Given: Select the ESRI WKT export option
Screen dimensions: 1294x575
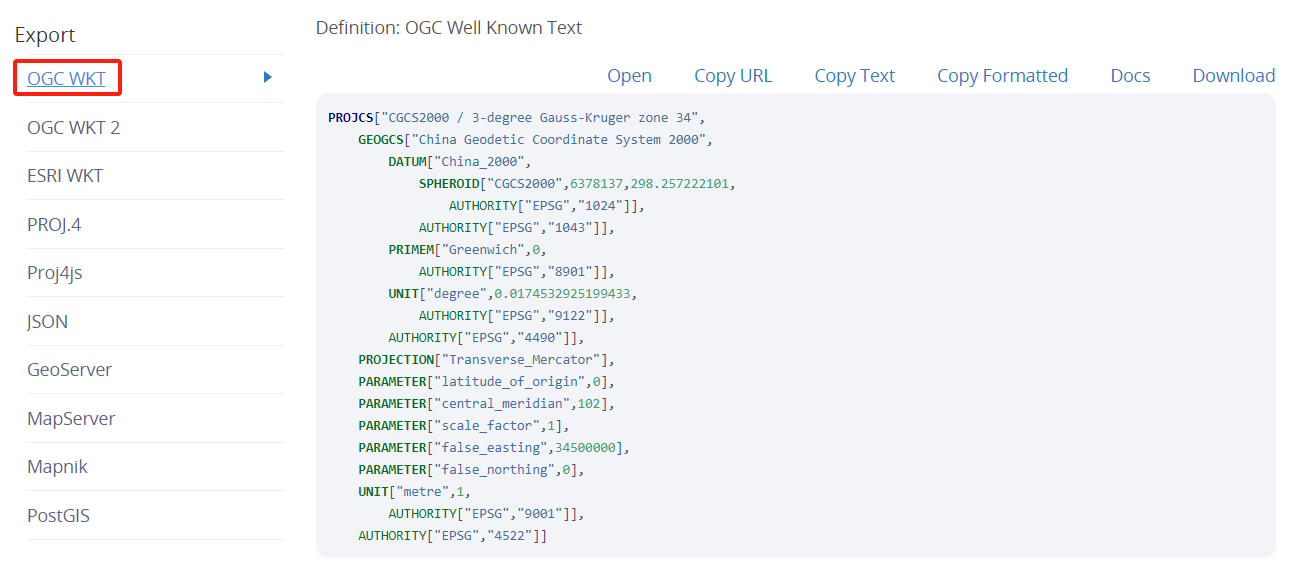Looking at the screenshot, I should [65, 176].
